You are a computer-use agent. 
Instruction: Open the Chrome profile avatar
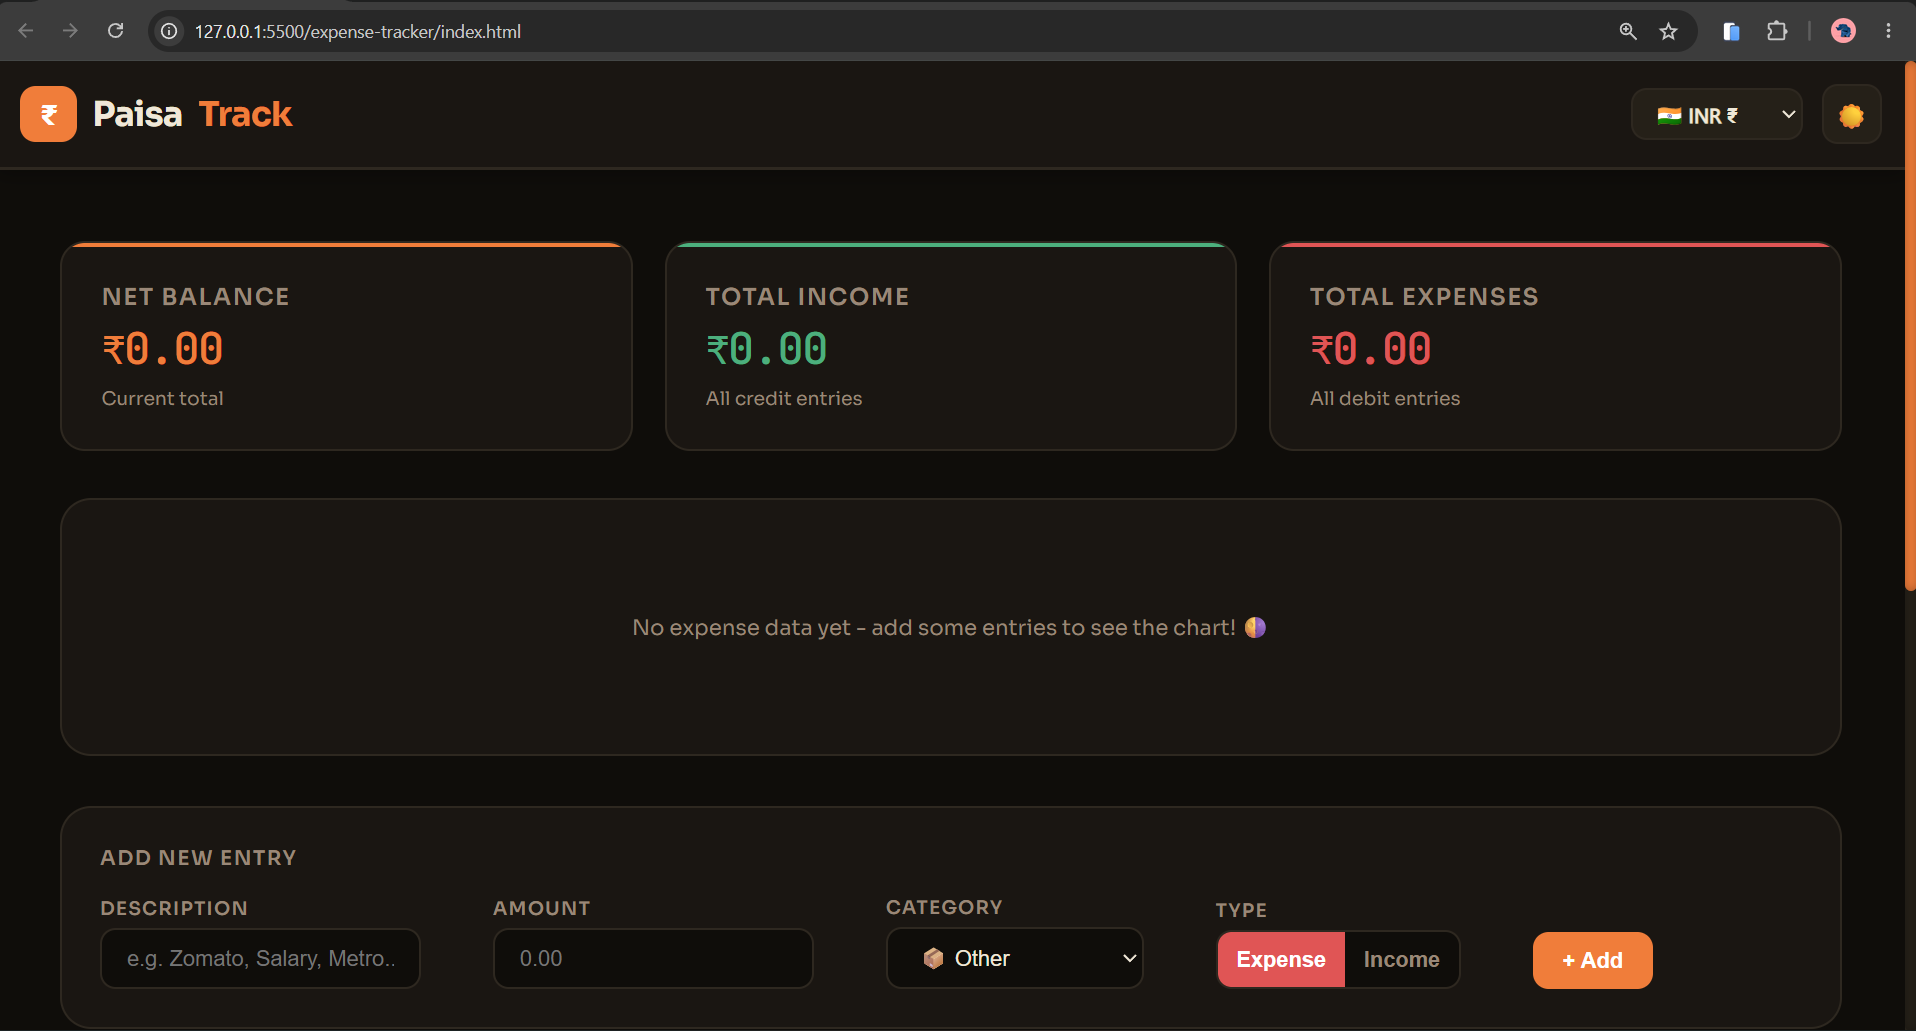pyautogui.click(x=1843, y=31)
